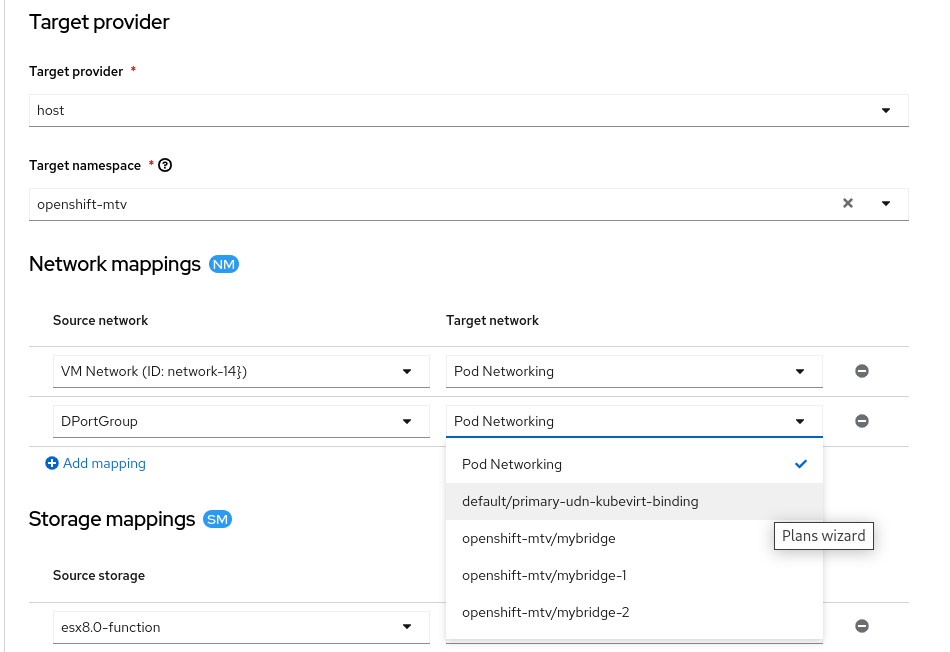The image size is (950, 652).
Task: Click the SM storage mappings badge
Action: pos(217,519)
